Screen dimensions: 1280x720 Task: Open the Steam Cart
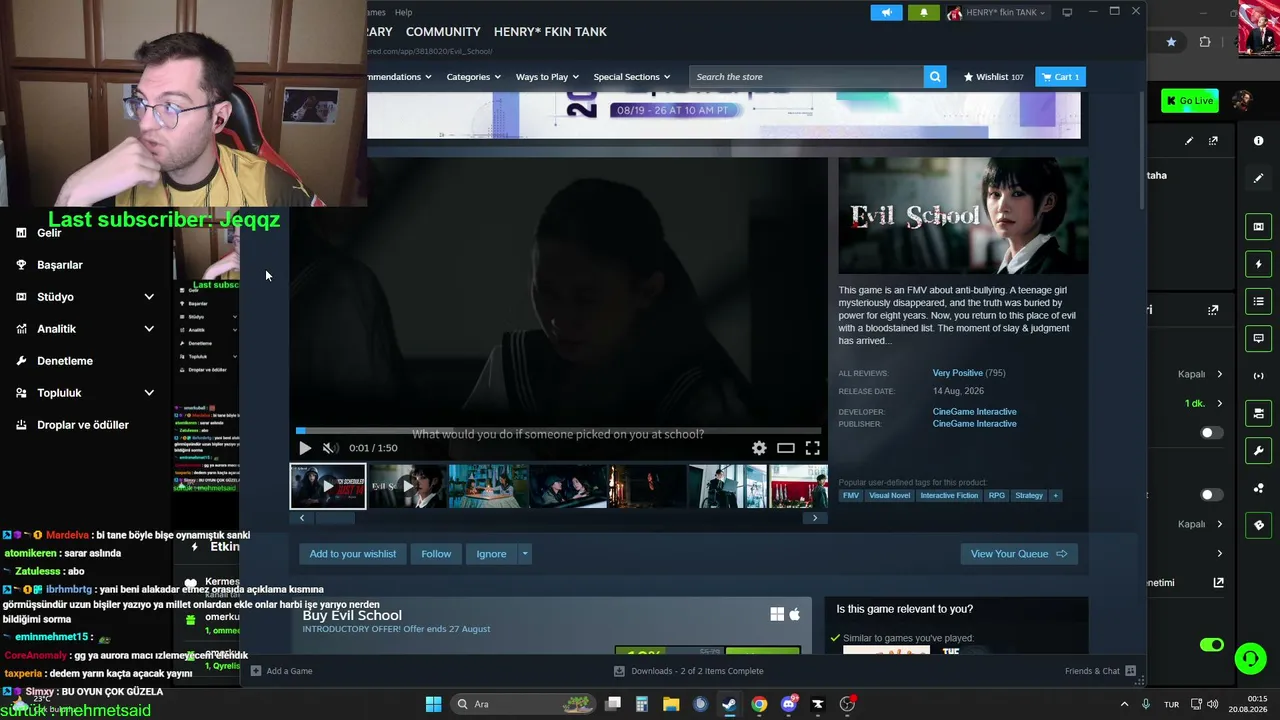point(1061,77)
